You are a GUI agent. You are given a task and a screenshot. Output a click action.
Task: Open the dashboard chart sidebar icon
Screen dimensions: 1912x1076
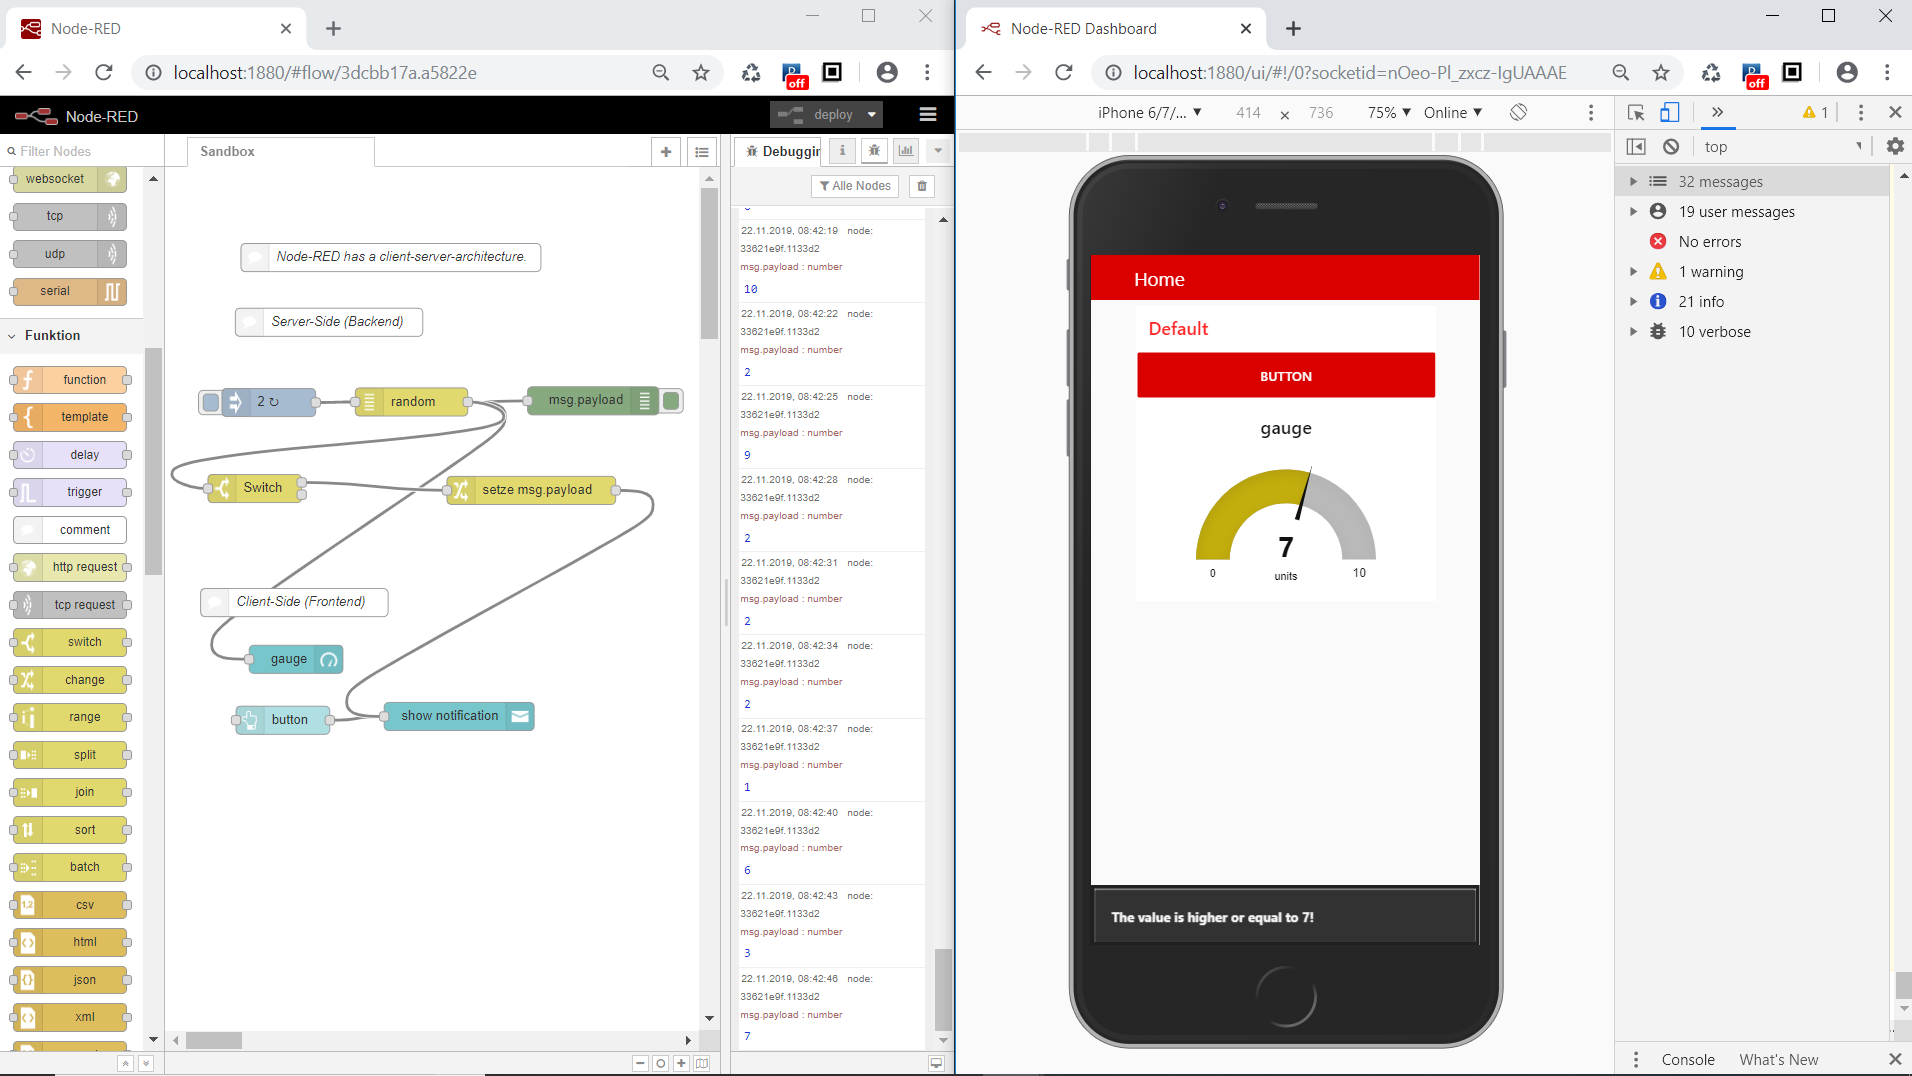point(906,151)
